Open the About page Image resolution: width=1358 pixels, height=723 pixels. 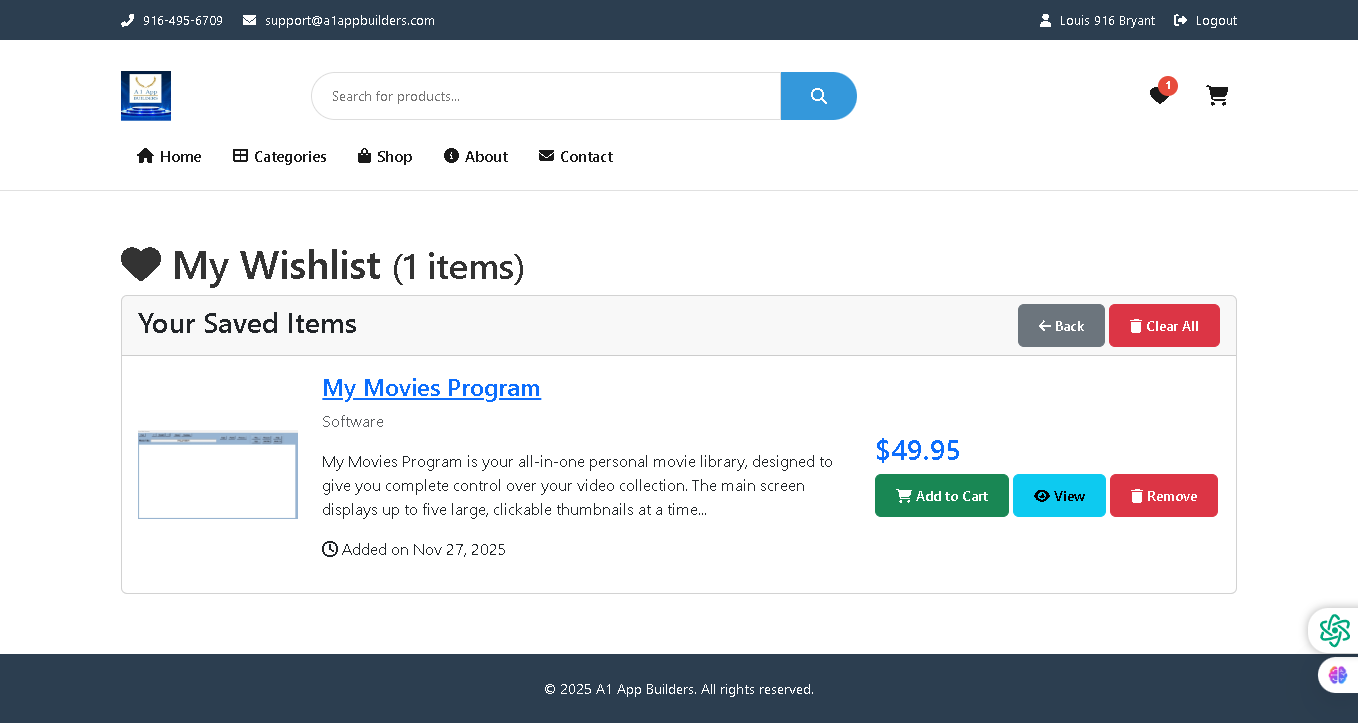476,156
